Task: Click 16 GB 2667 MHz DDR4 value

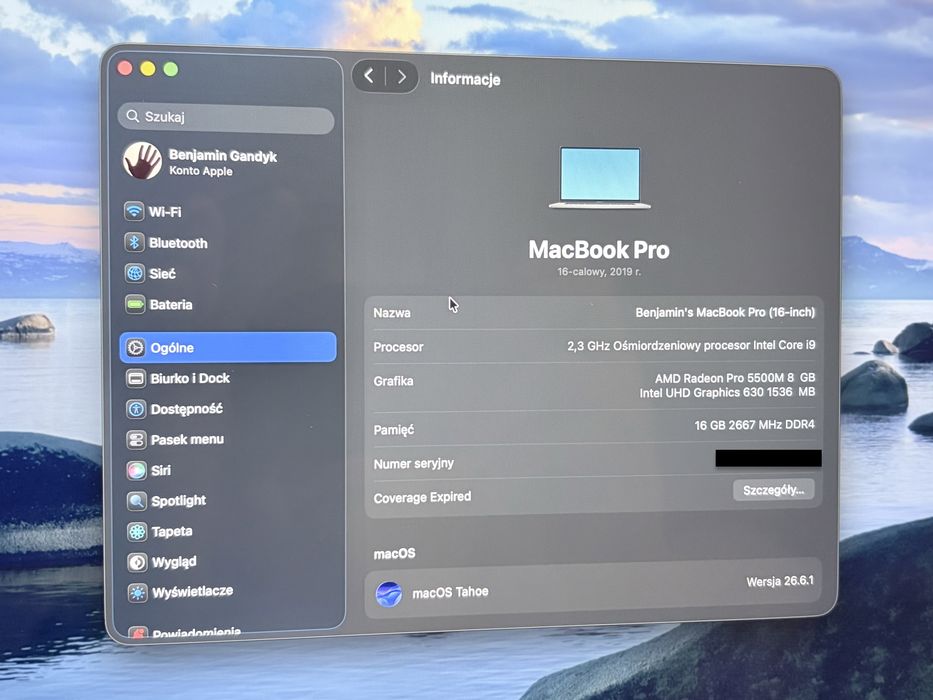Action: pos(754,425)
